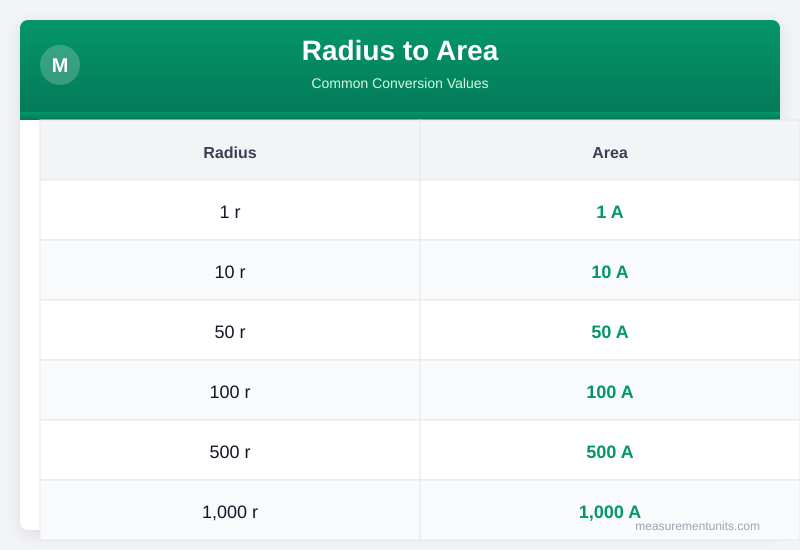
Task: Click the round M logo icon
Action: tap(60, 65)
